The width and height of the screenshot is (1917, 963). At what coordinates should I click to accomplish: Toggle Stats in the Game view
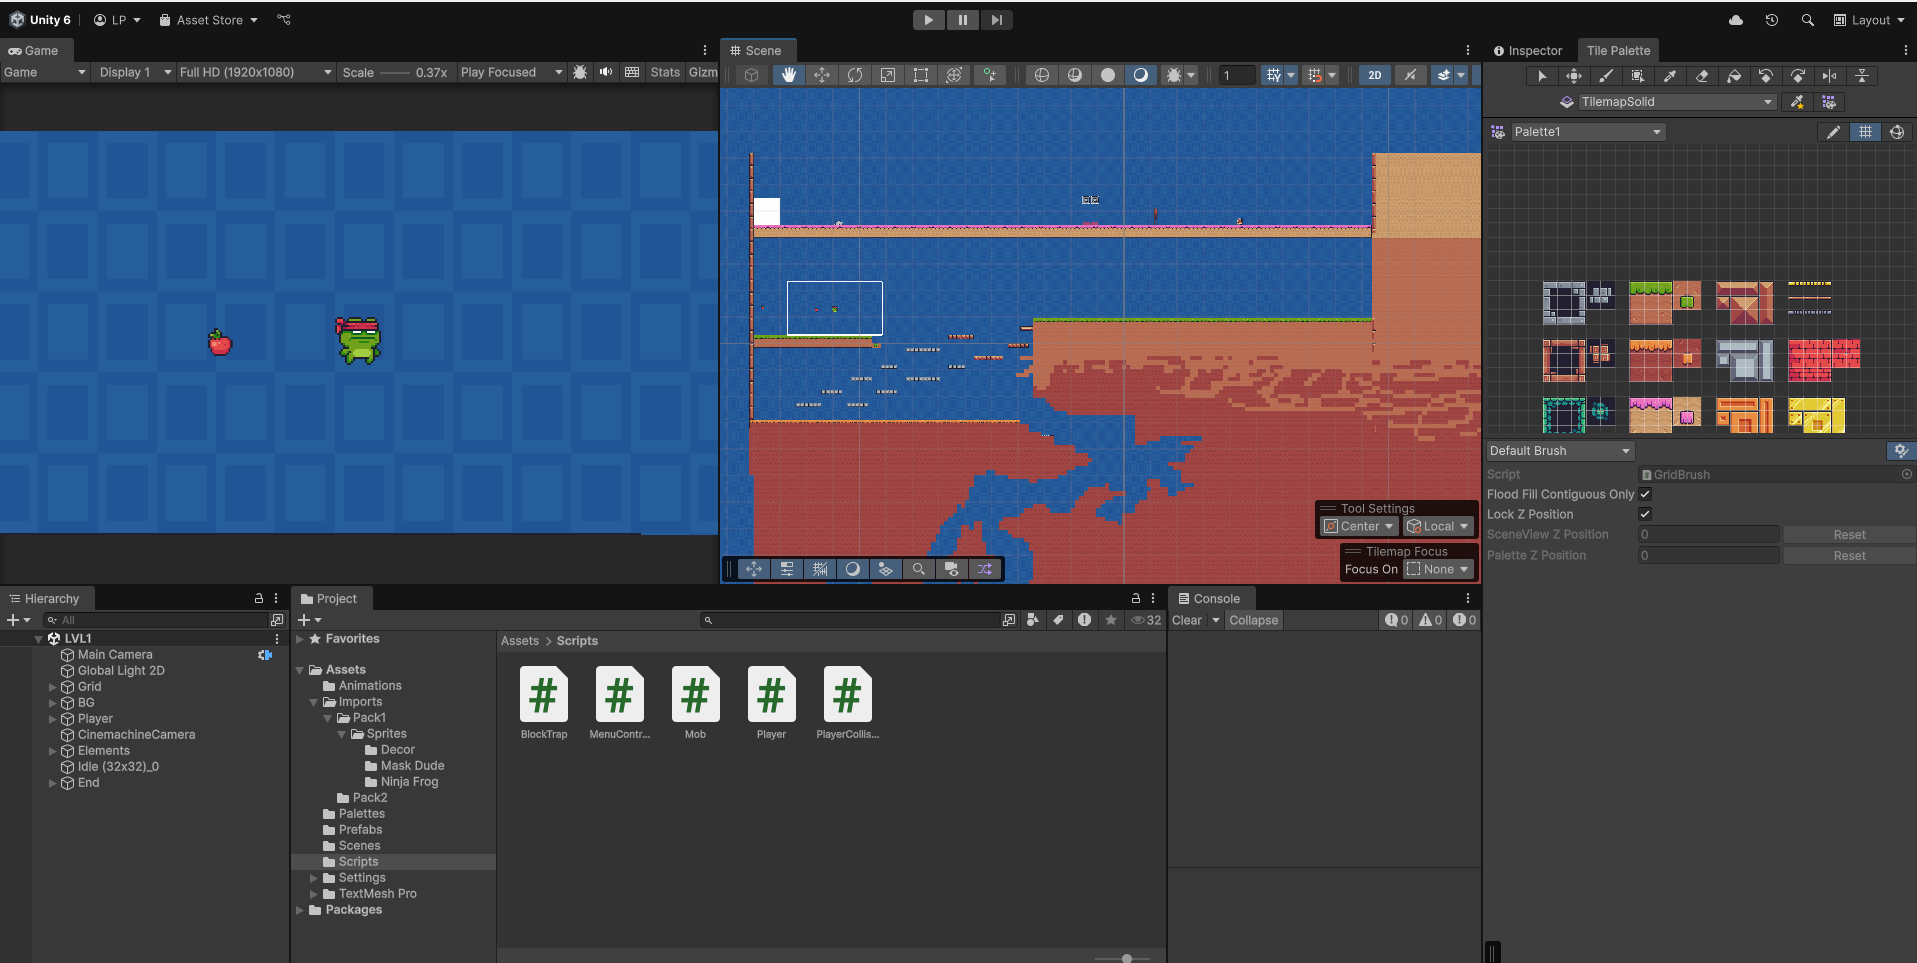tap(665, 73)
